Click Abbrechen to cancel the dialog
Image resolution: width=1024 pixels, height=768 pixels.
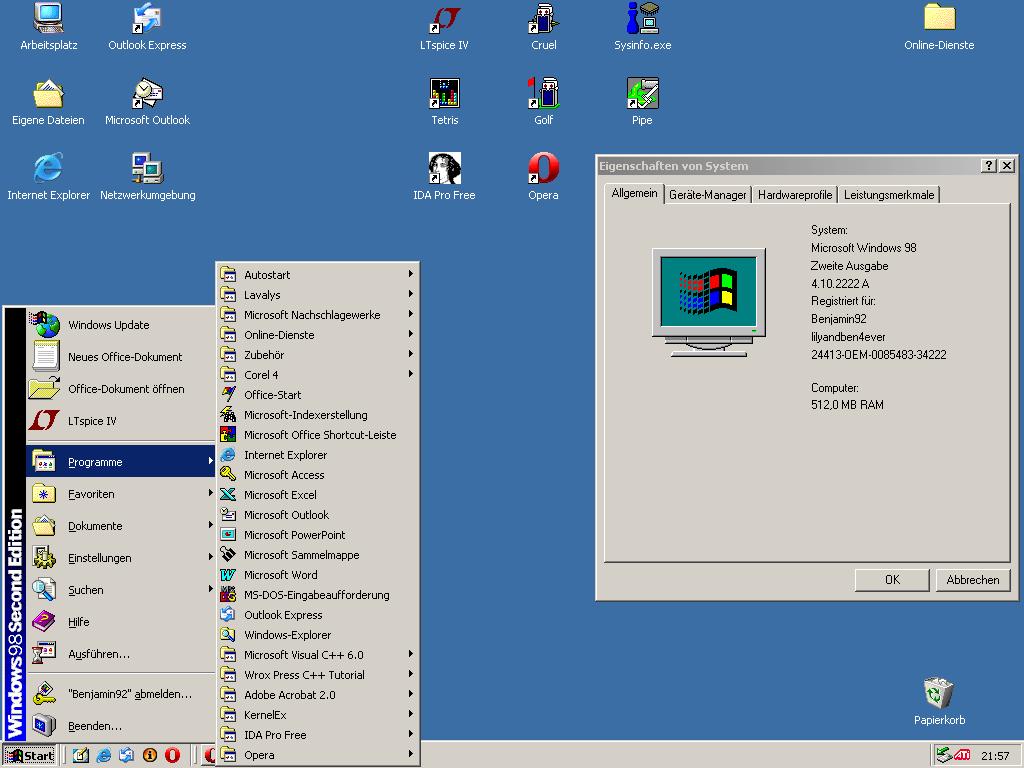[972, 580]
